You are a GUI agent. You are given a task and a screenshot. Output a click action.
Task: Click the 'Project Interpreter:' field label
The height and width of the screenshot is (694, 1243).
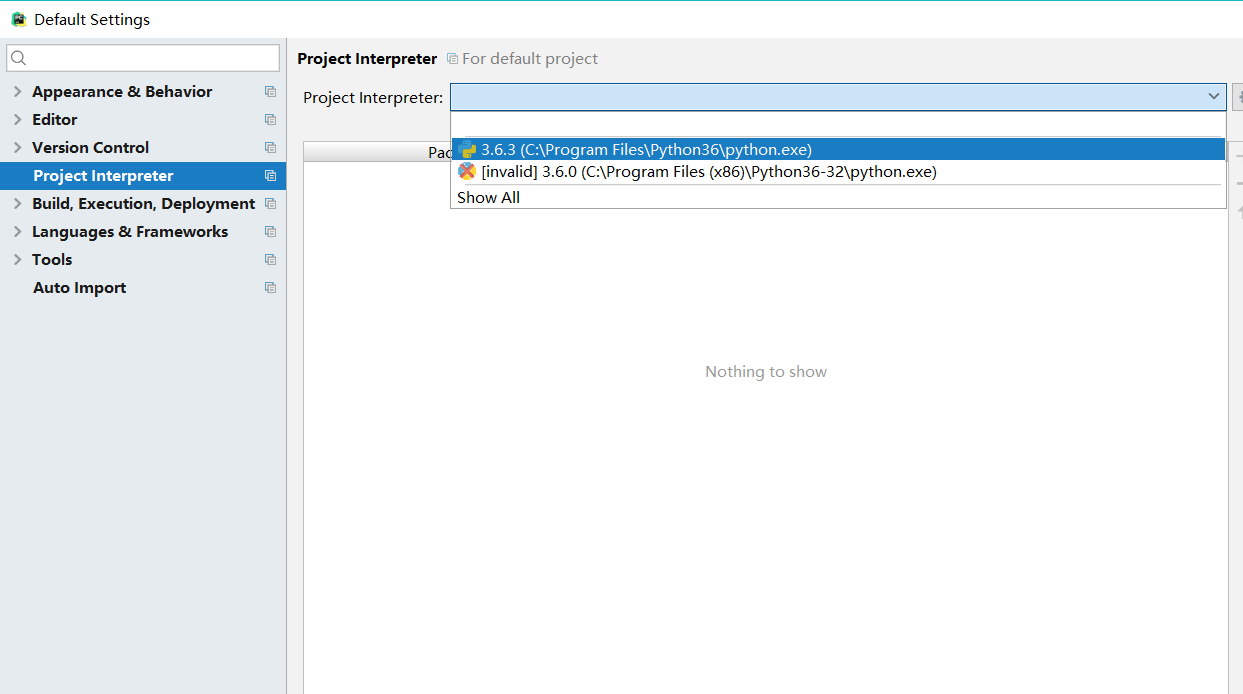pos(373,97)
